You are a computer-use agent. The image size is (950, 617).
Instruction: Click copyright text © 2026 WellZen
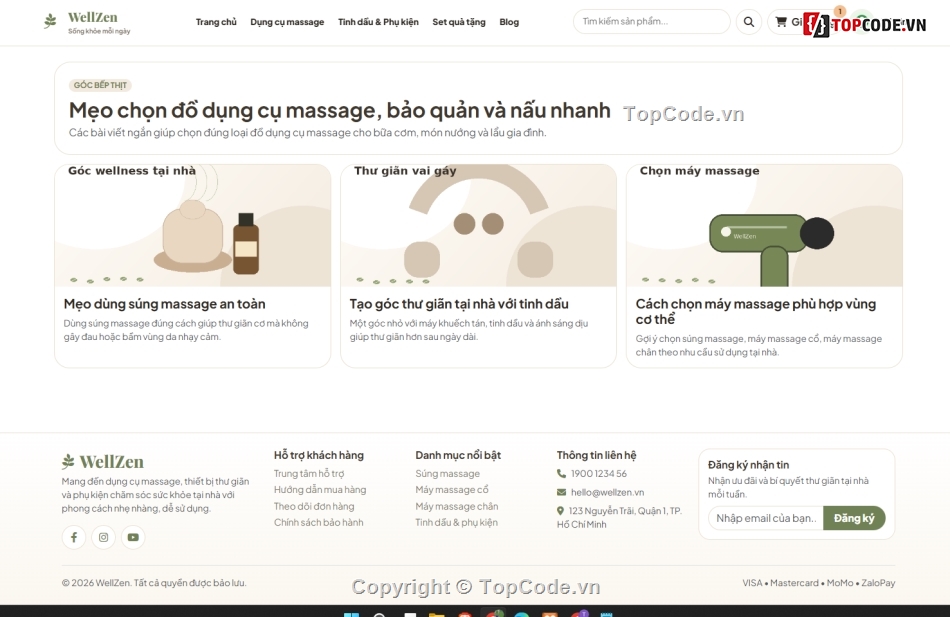[154, 582]
